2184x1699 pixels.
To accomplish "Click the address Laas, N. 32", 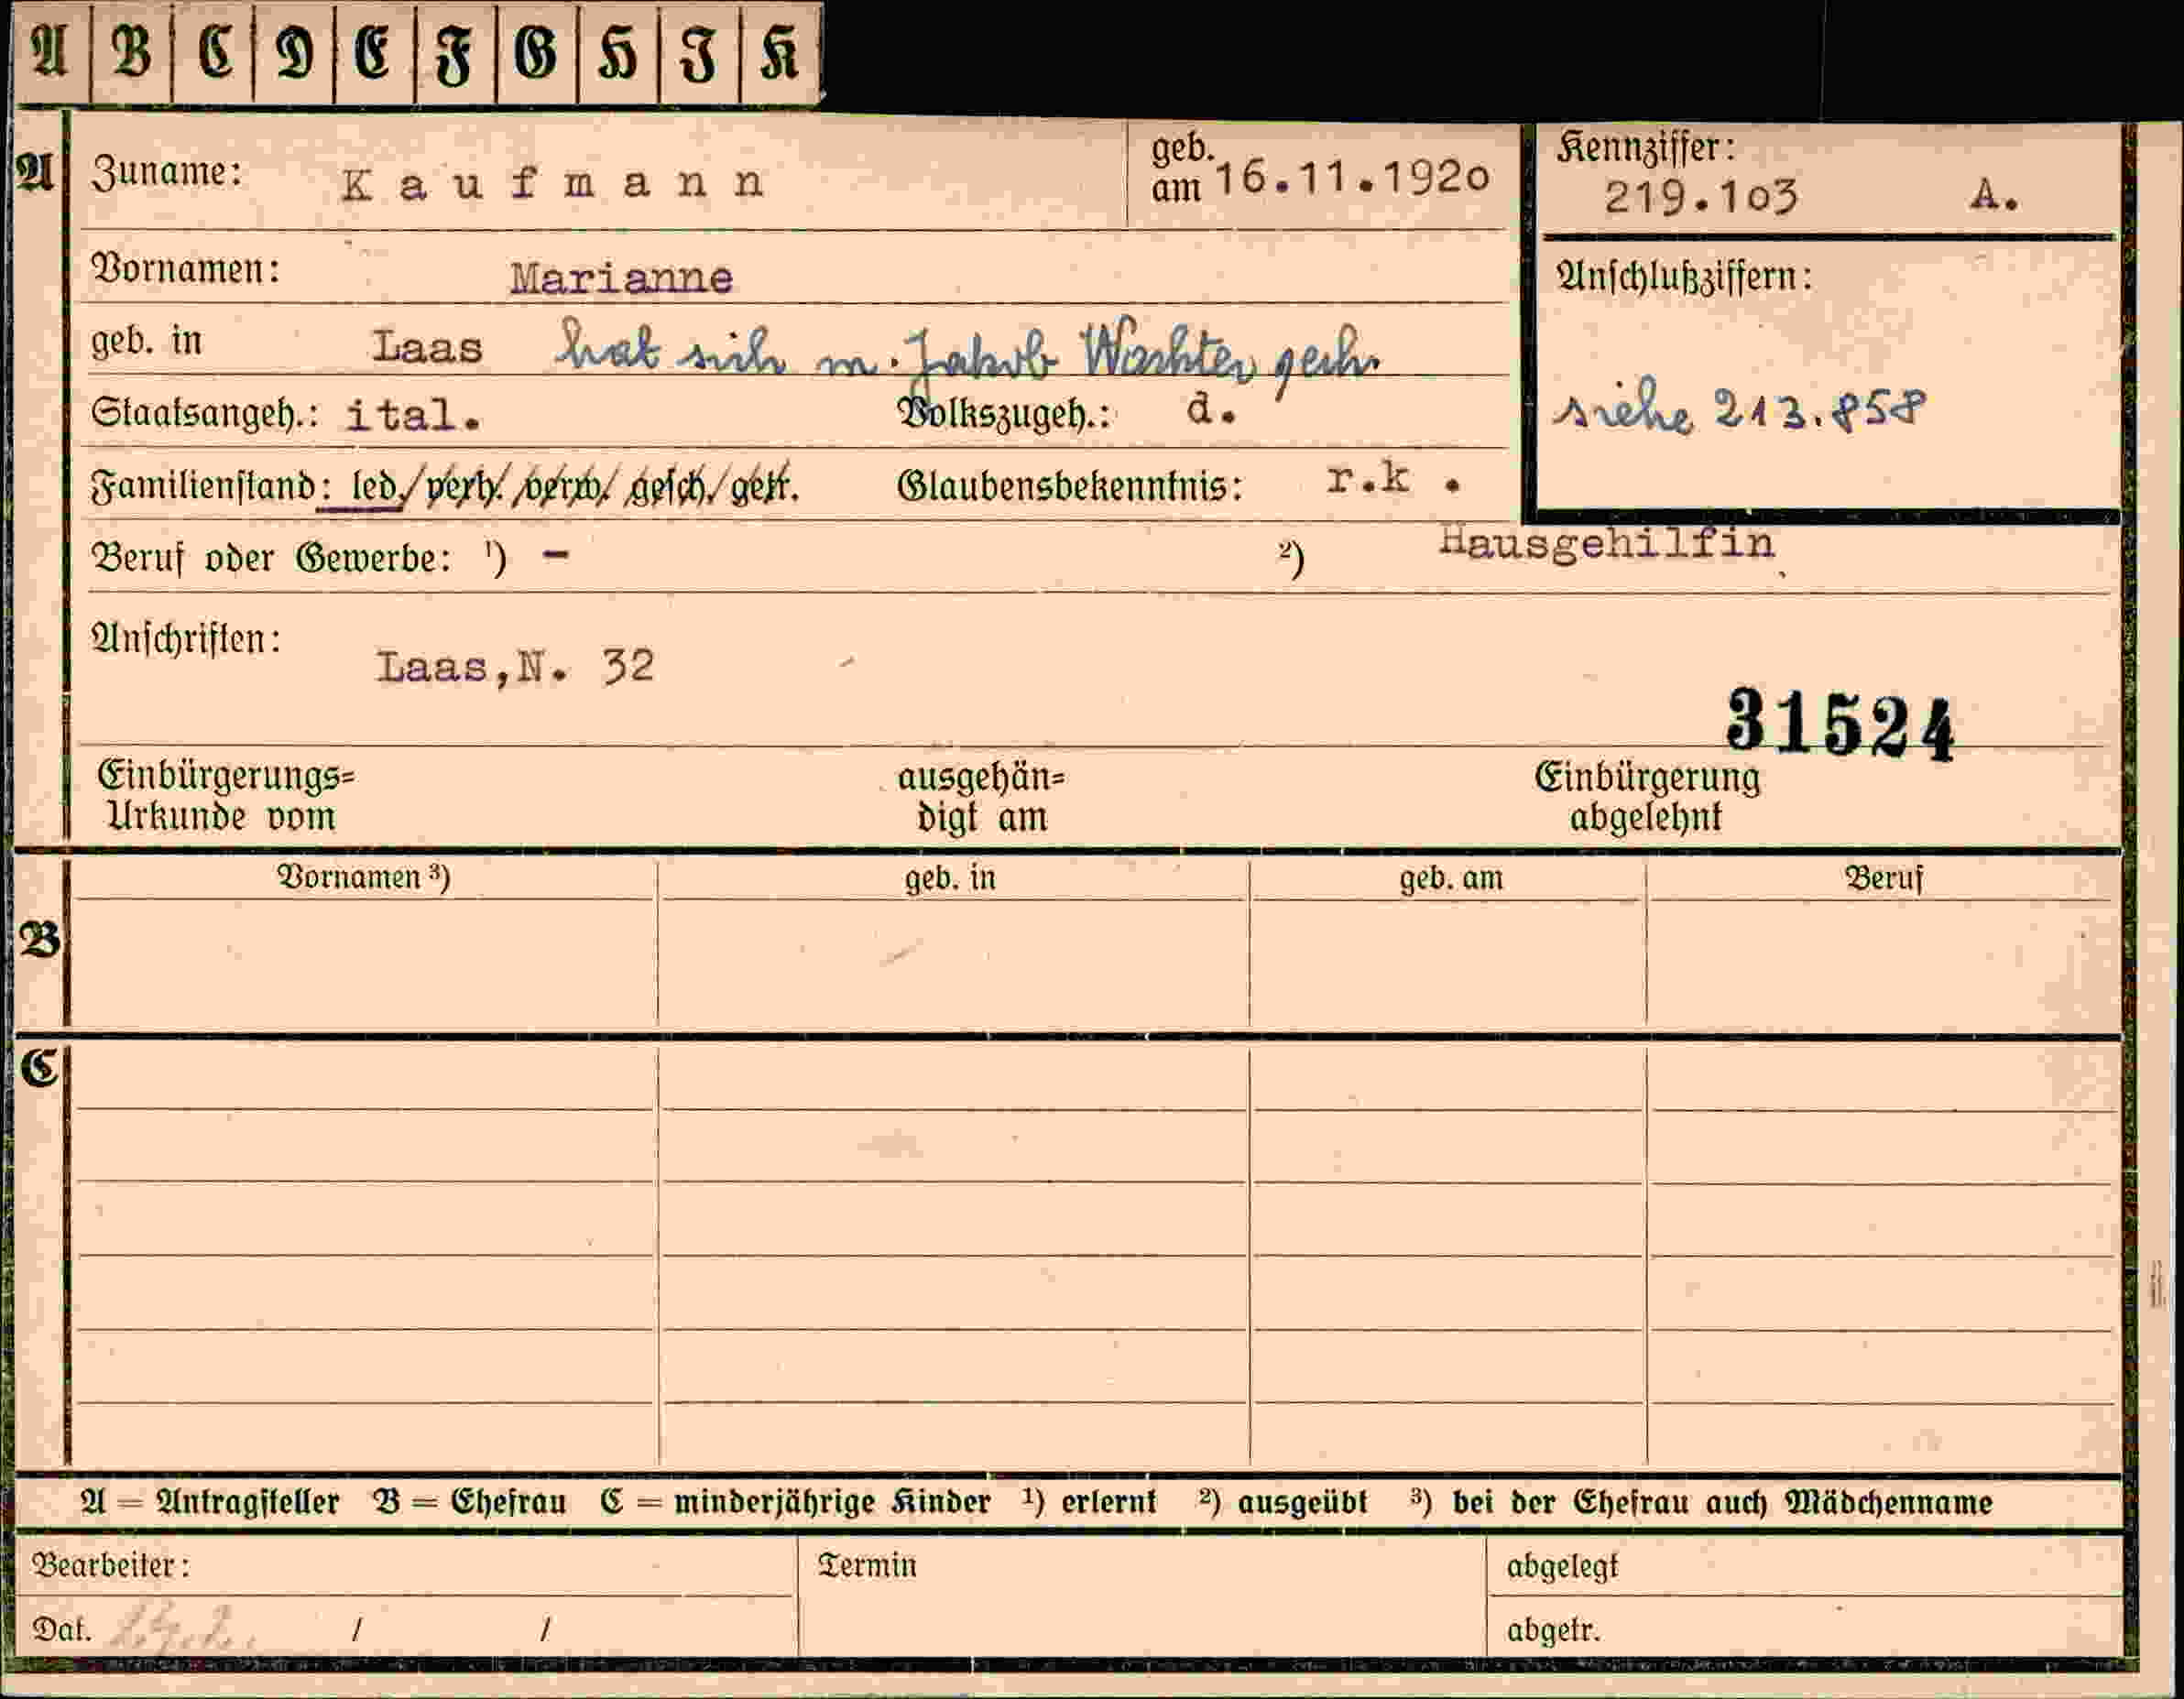I will coord(515,666).
